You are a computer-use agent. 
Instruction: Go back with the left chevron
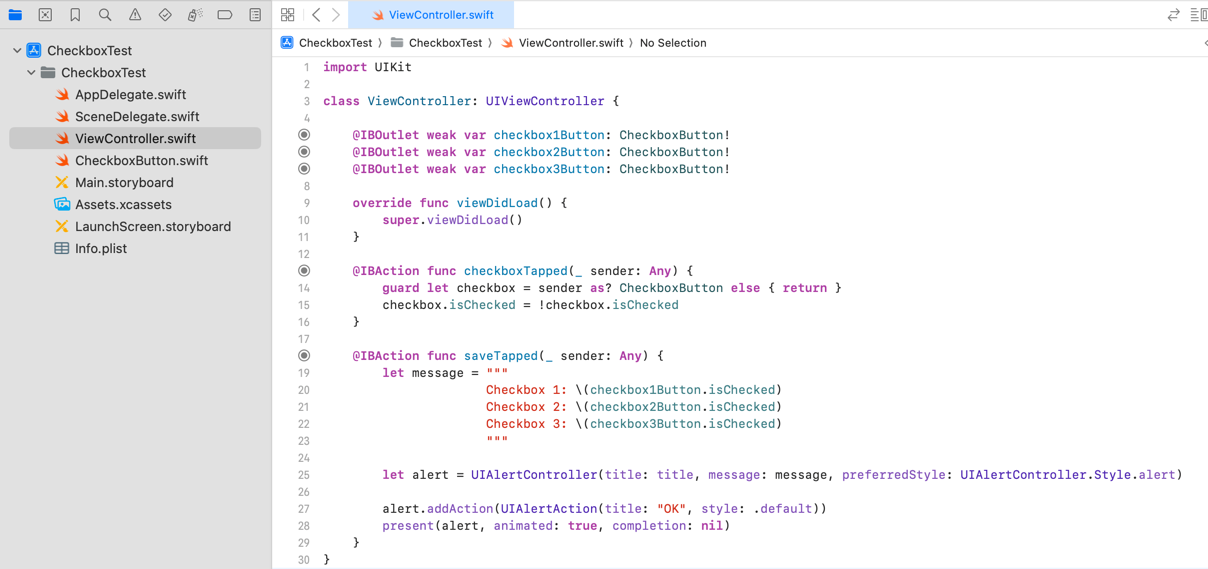[x=316, y=15]
